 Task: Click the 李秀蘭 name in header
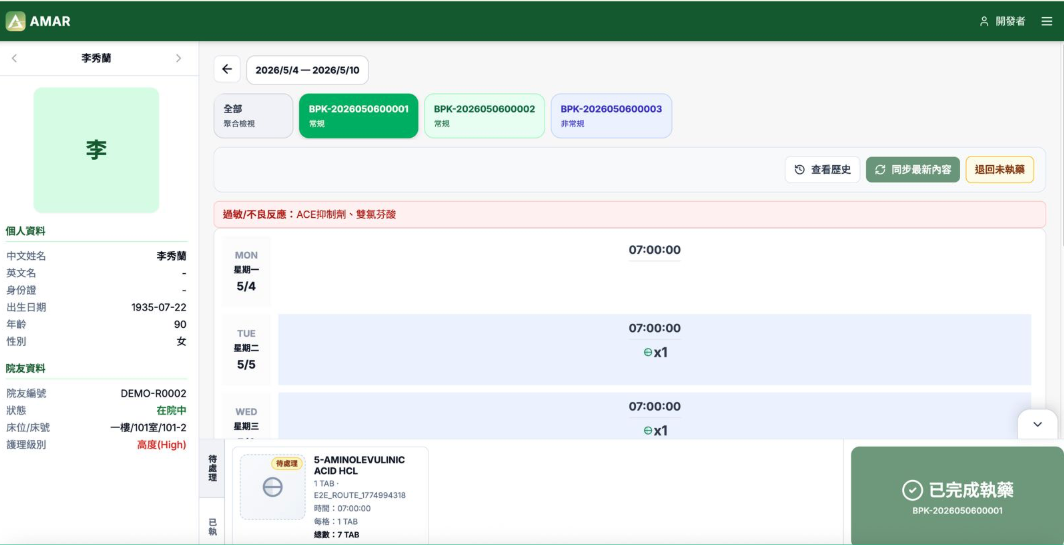(96, 58)
